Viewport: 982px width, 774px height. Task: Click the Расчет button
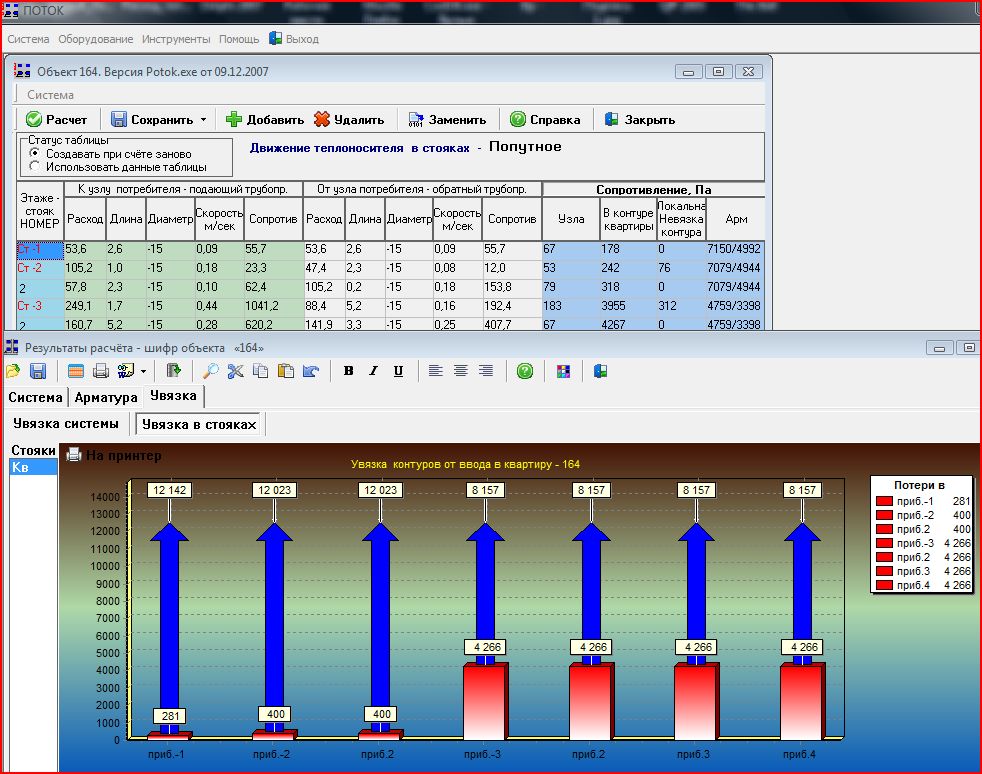click(x=57, y=120)
